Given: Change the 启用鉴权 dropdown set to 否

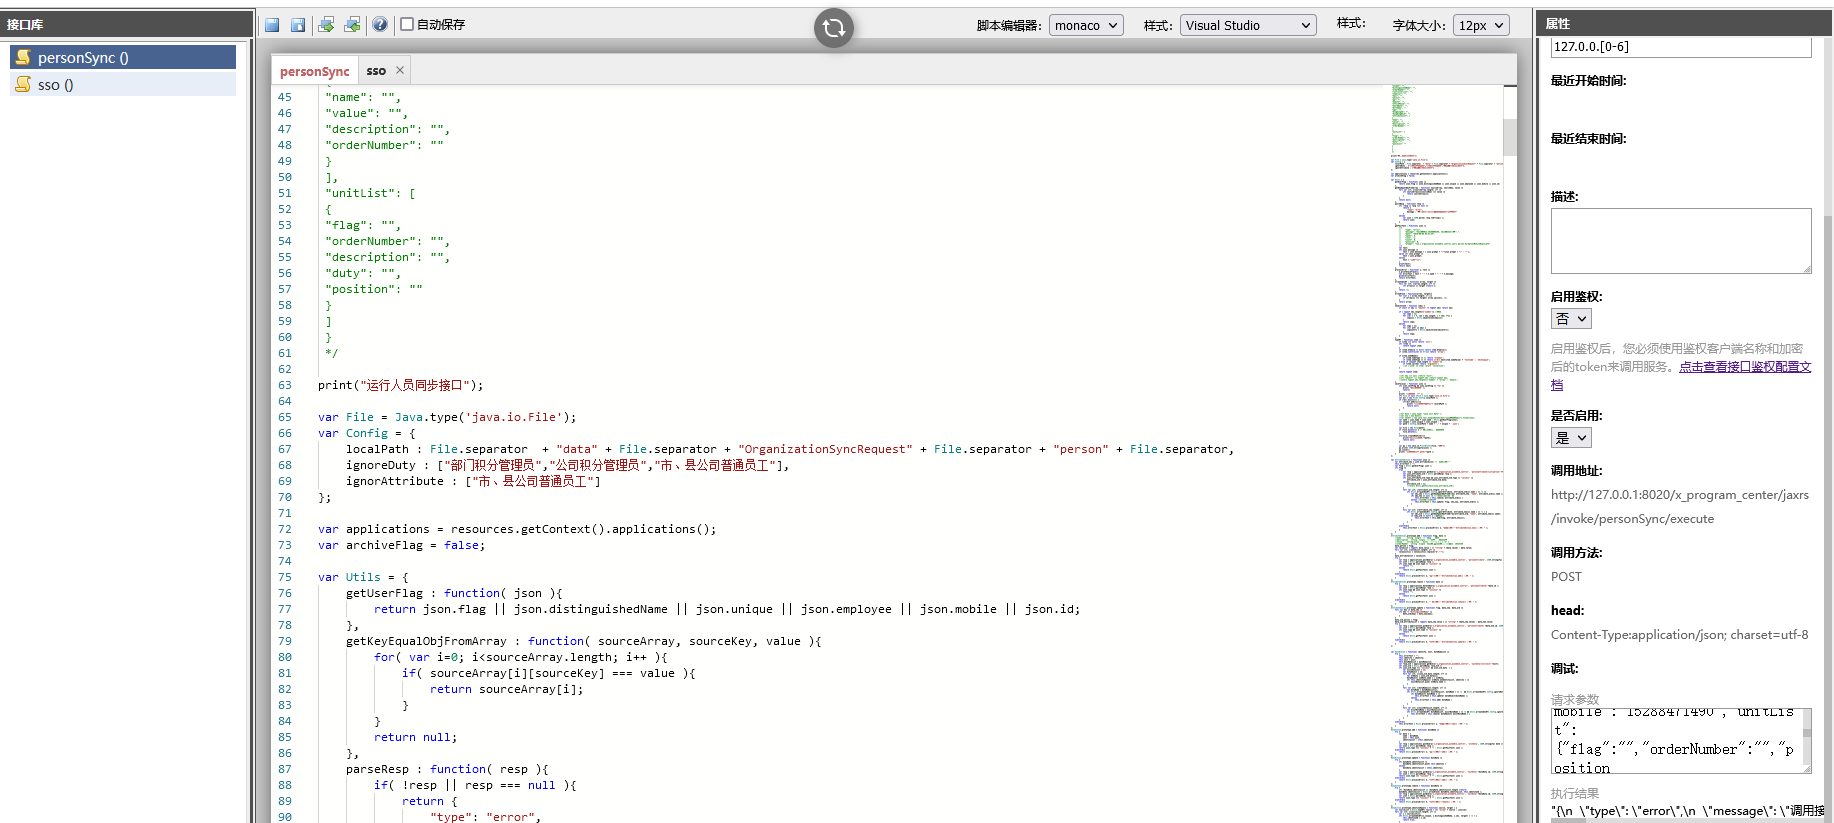Looking at the screenshot, I should point(1570,319).
